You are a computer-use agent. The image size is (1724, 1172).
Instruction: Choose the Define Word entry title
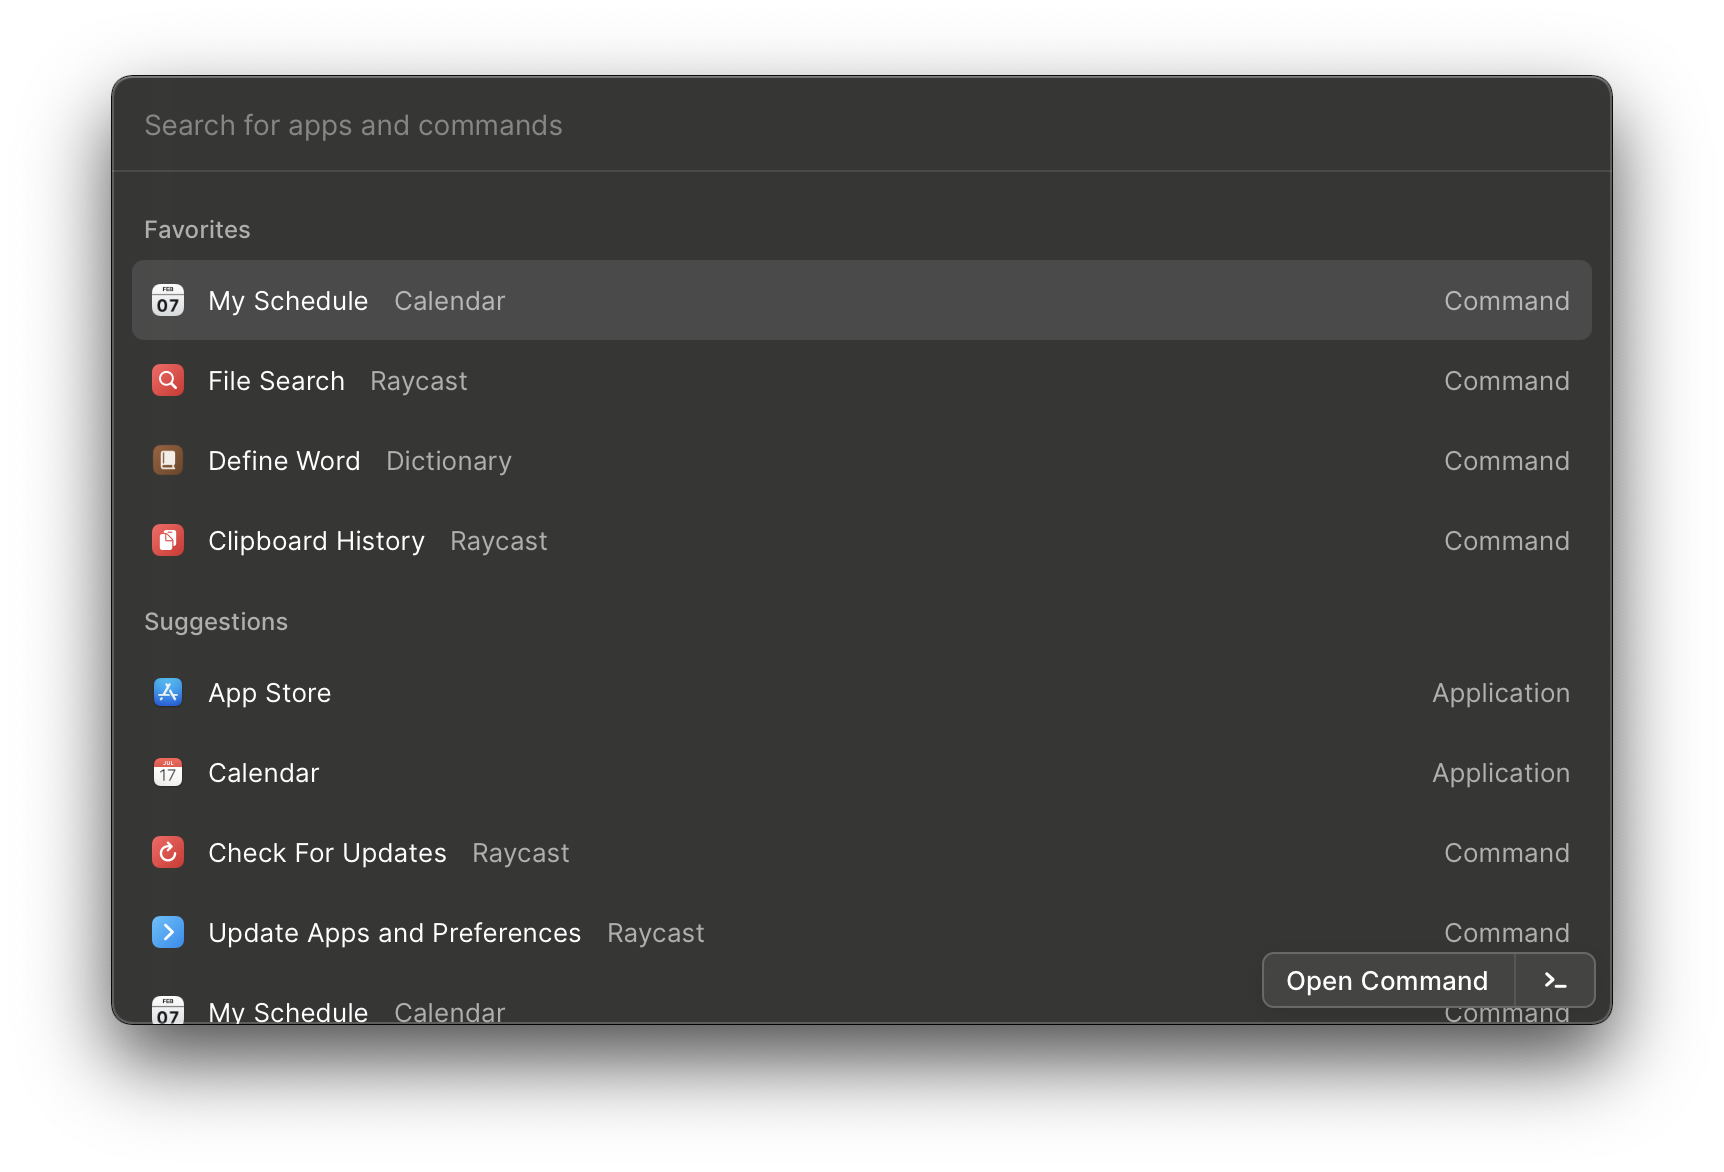[284, 461]
